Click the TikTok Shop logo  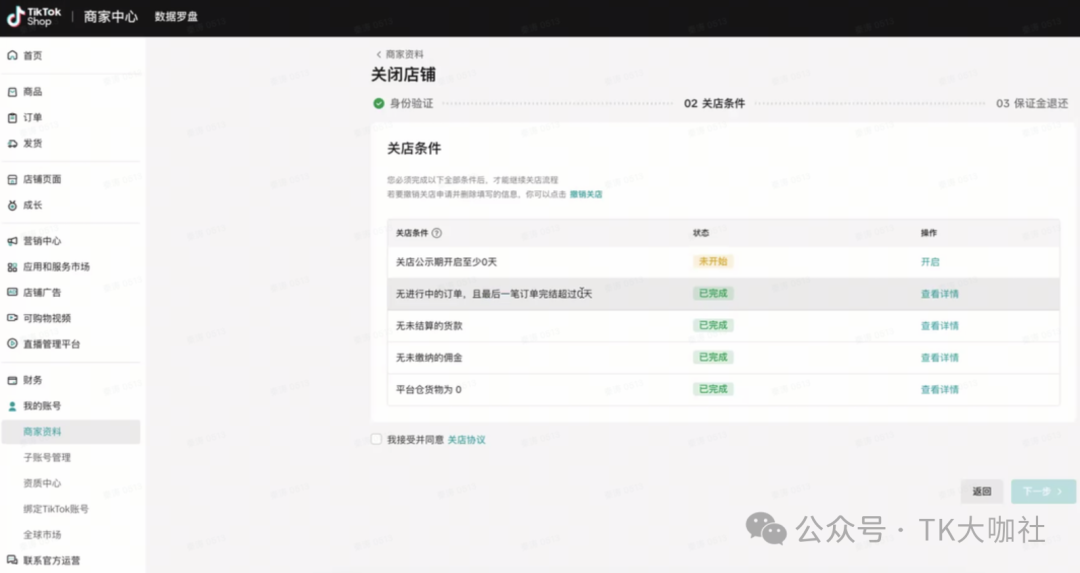pos(35,16)
